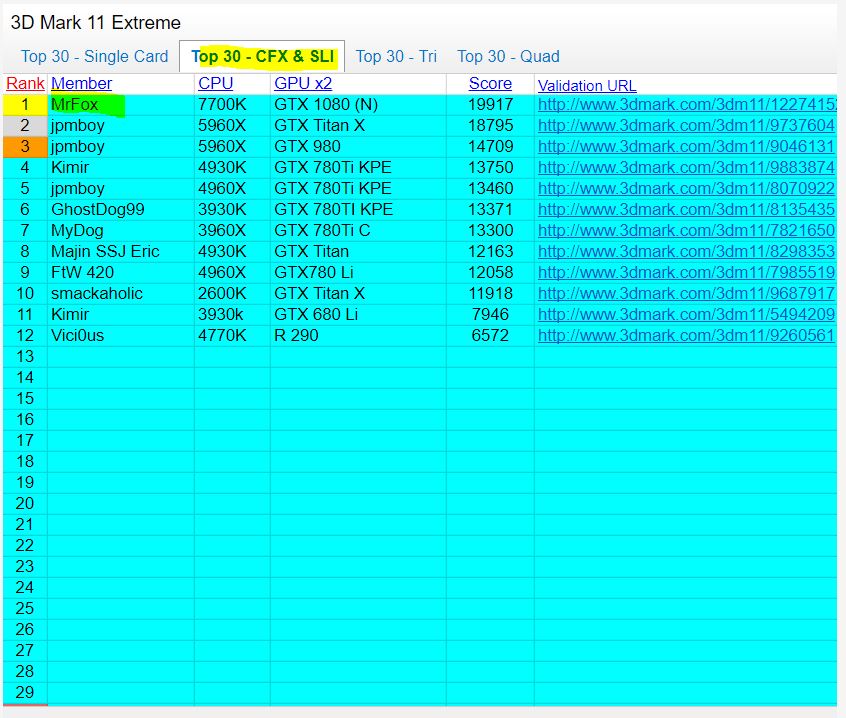
Task: Select the 7700K CPU cell
Action: click(x=232, y=105)
